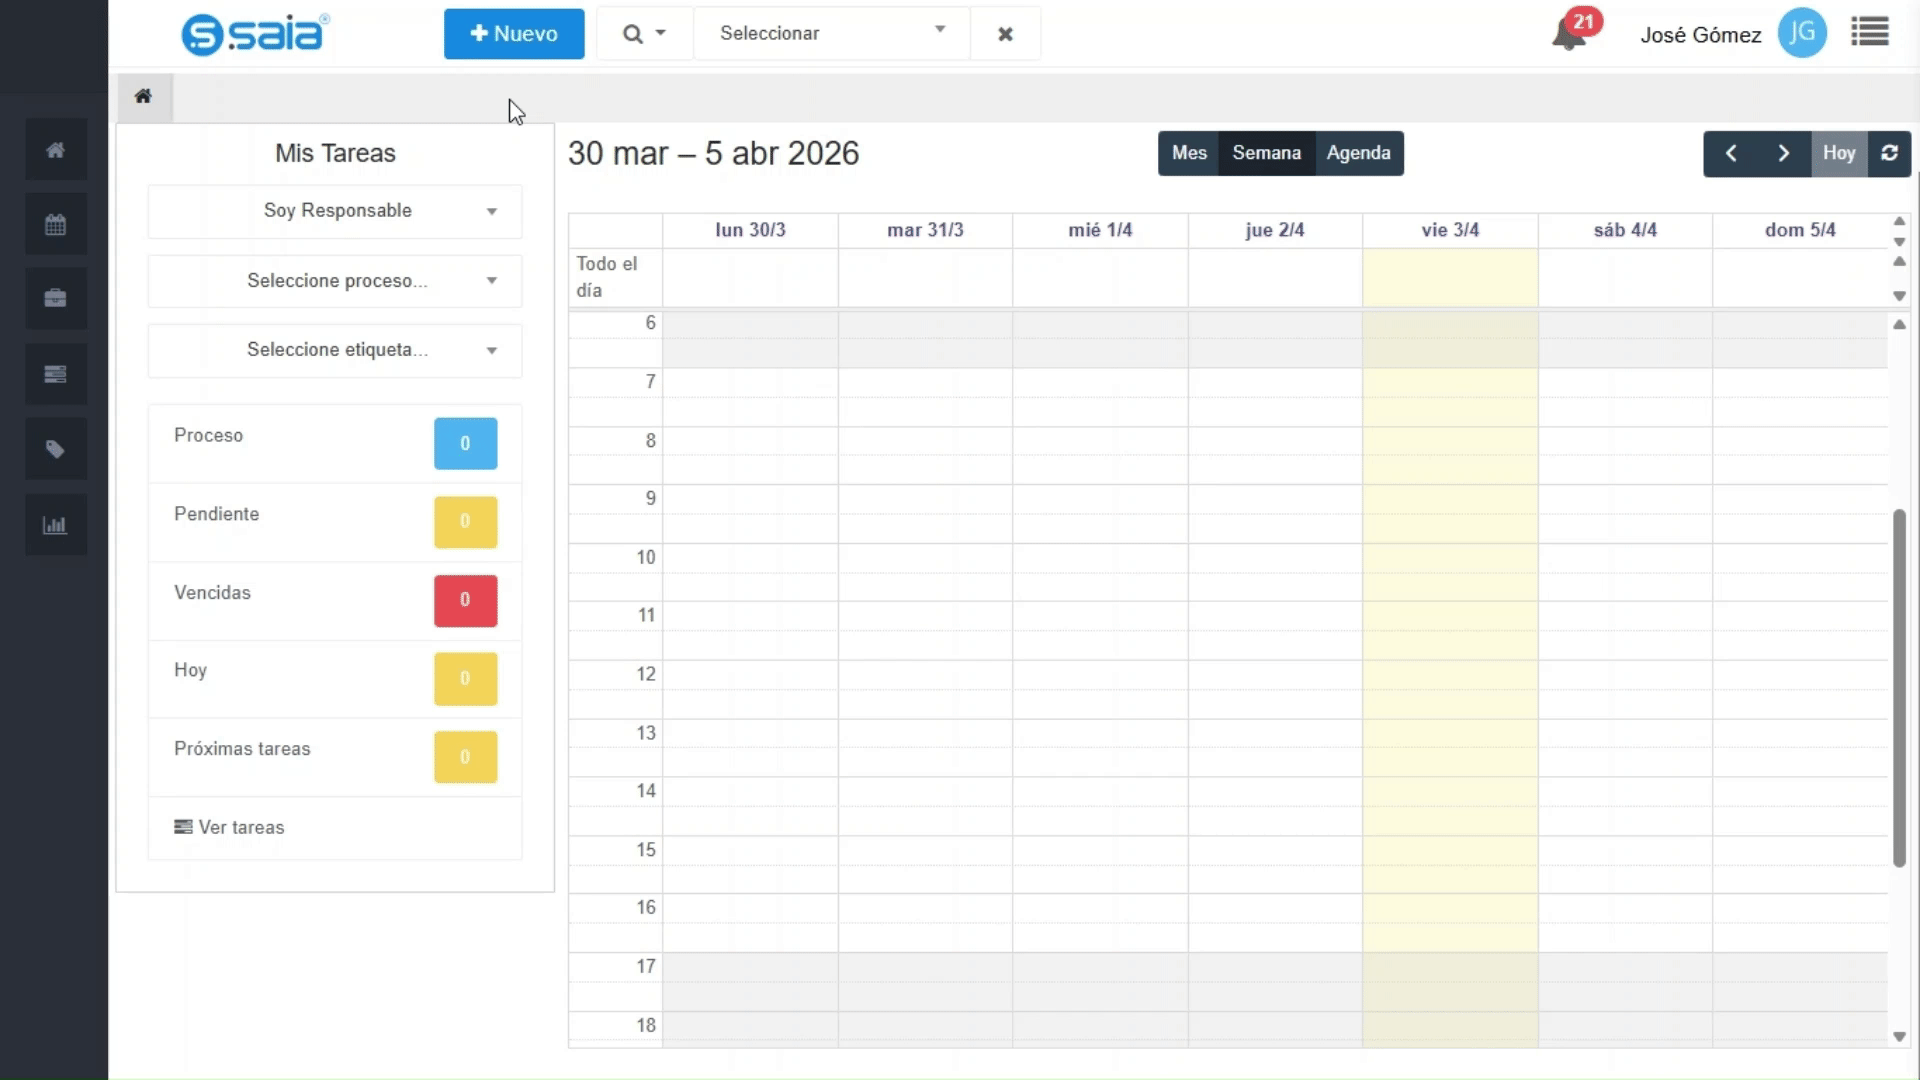Go to the previous week
Image resolution: width=1920 pixels, height=1080 pixels.
point(1731,153)
